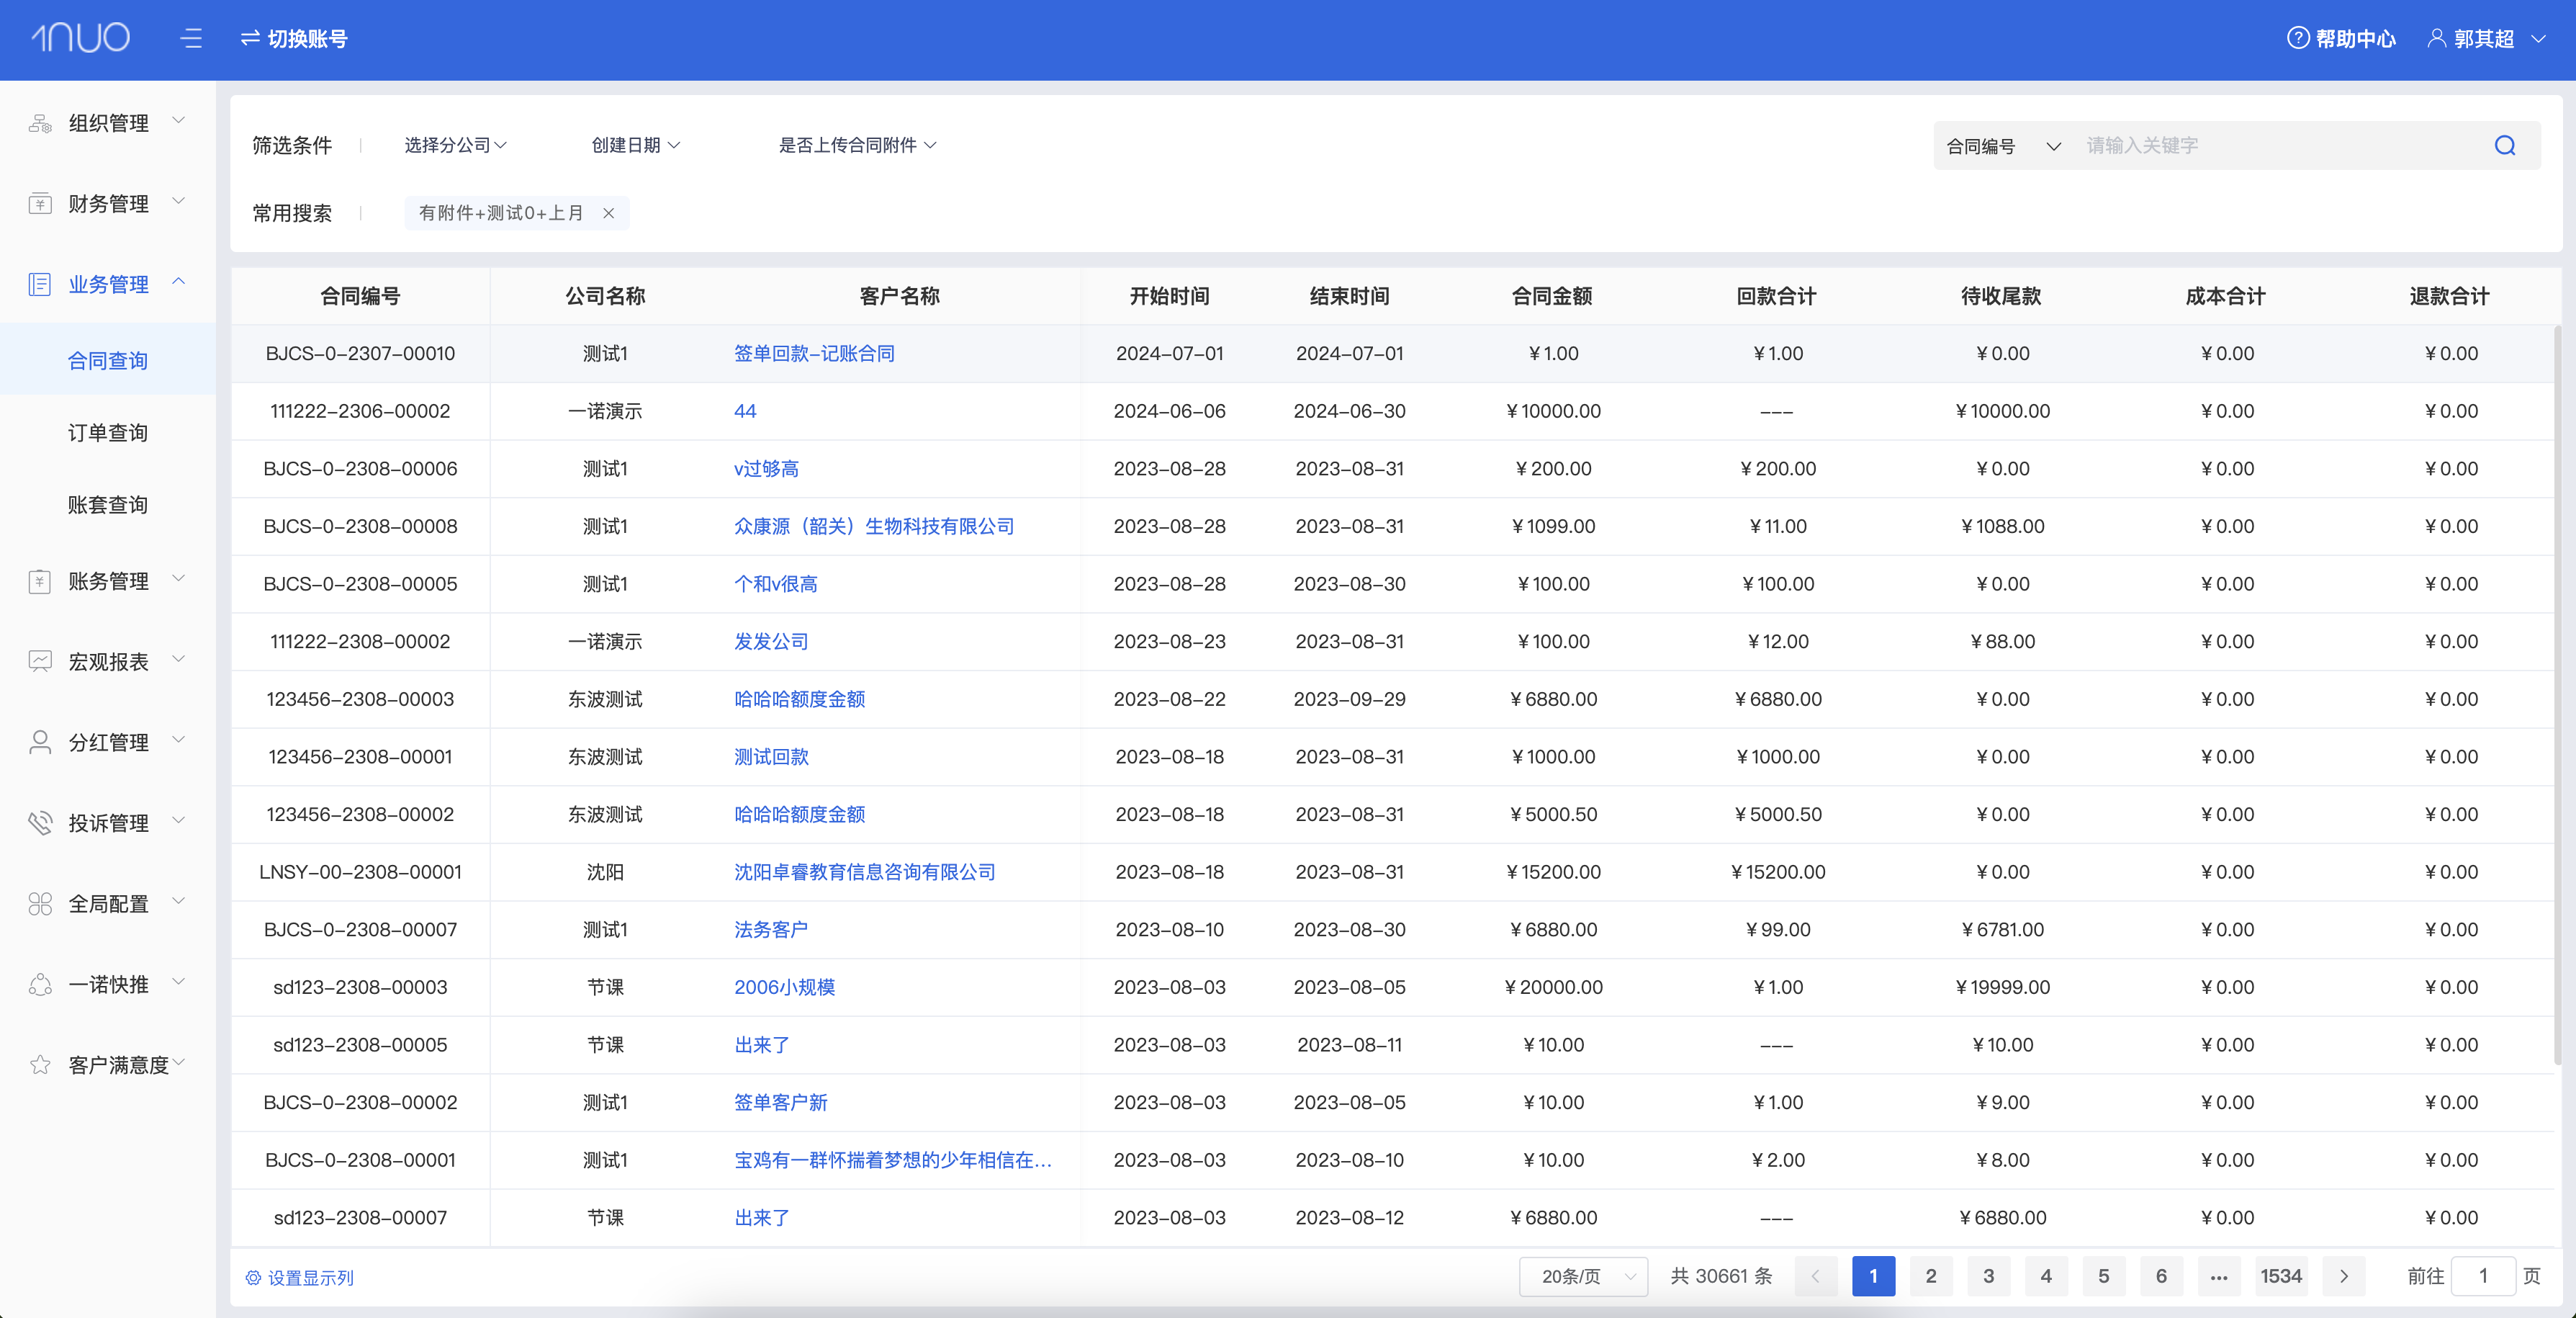Viewport: 2576px width, 1318px height.
Task: Go to next page arrow
Action: pyautogui.click(x=2343, y=1276)
